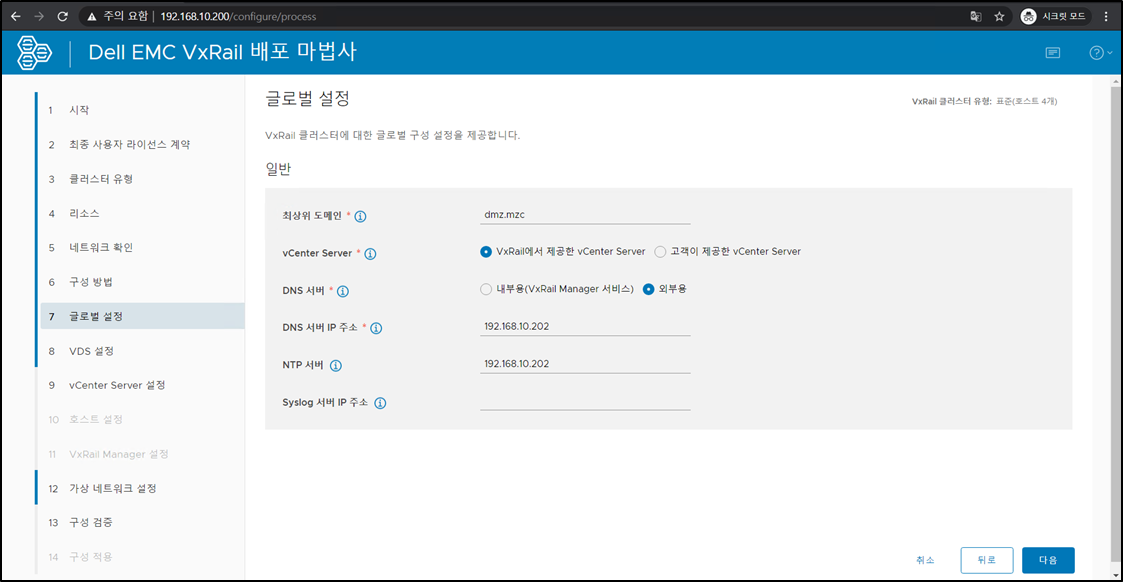Click the translate page icon
The height and width of the screenshot is (582, 1123).
(x=975, y=16)
